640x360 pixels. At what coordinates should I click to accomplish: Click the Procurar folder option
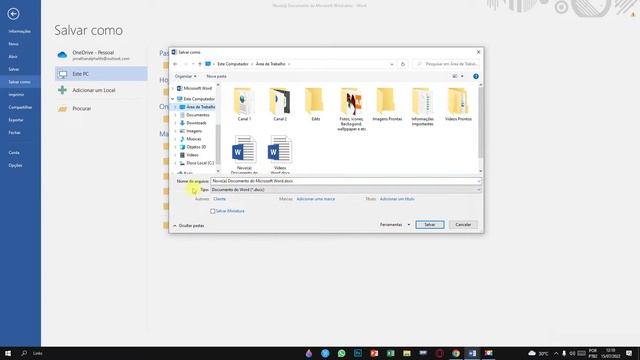click(101, 109)
